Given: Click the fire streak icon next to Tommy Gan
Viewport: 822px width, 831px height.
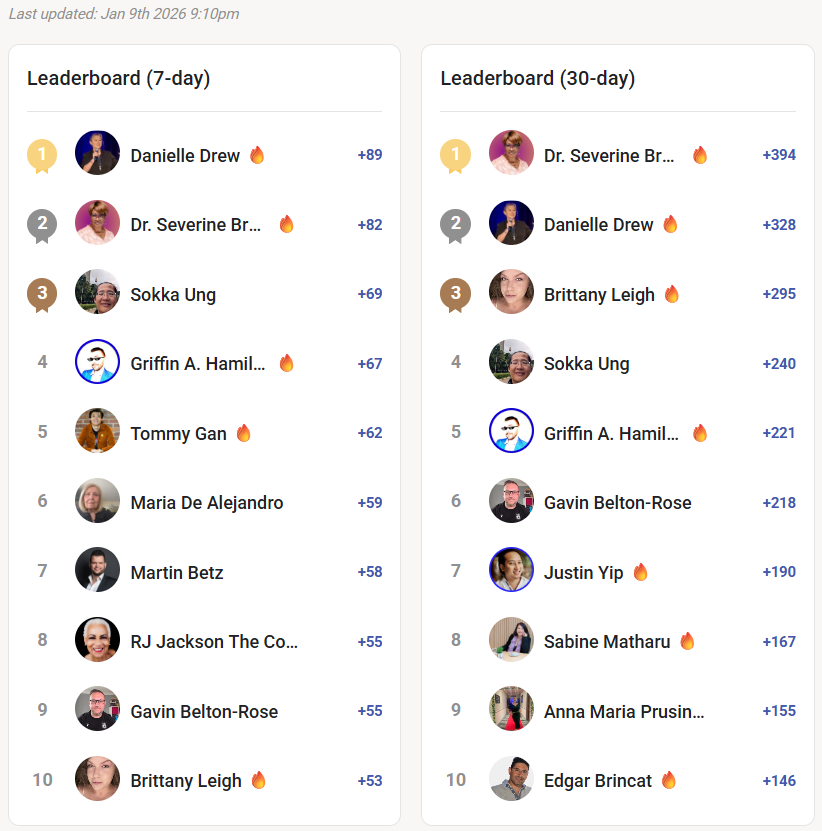Looking at the screenshot, I should (x=244, y=433).
